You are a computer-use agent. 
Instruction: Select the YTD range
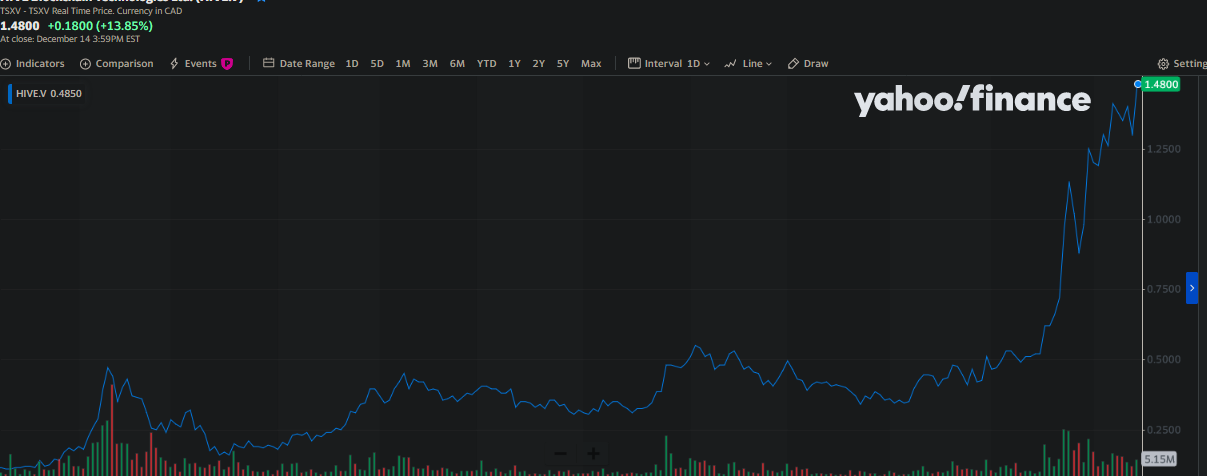pyautogui.click(x=486, y=63)
